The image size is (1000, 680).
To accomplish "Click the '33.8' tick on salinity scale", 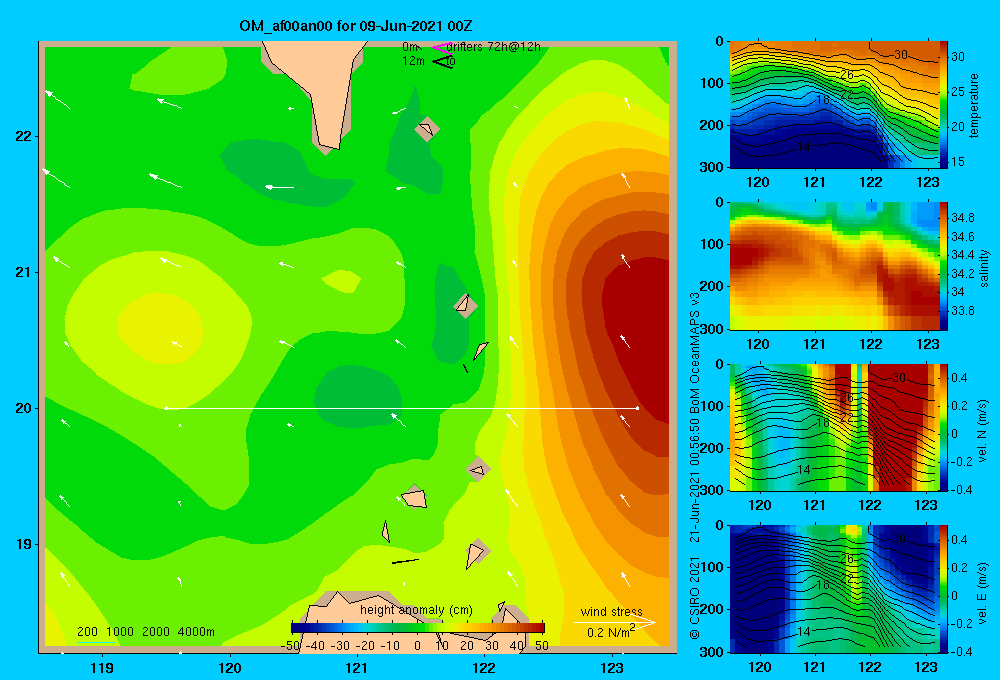I will click(962, 311).
